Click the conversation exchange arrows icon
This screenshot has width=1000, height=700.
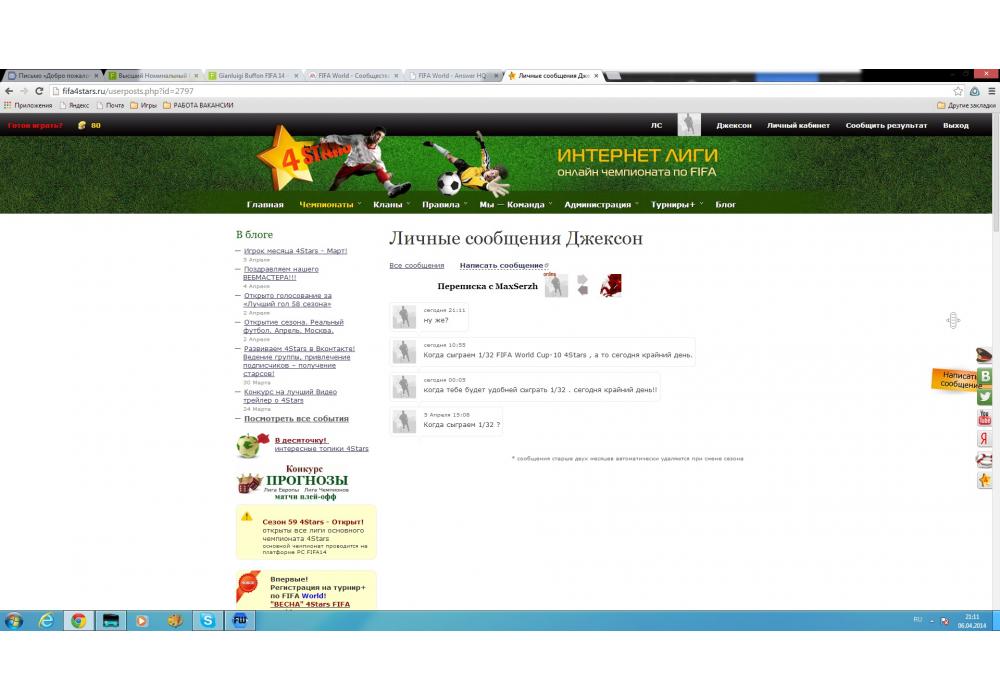582,285
